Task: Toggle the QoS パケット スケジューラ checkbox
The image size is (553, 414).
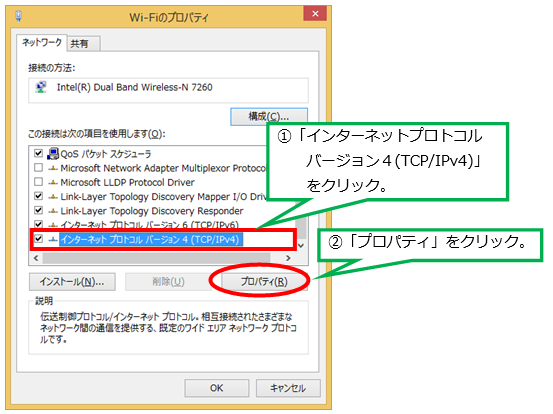Action: click(38, 153)
